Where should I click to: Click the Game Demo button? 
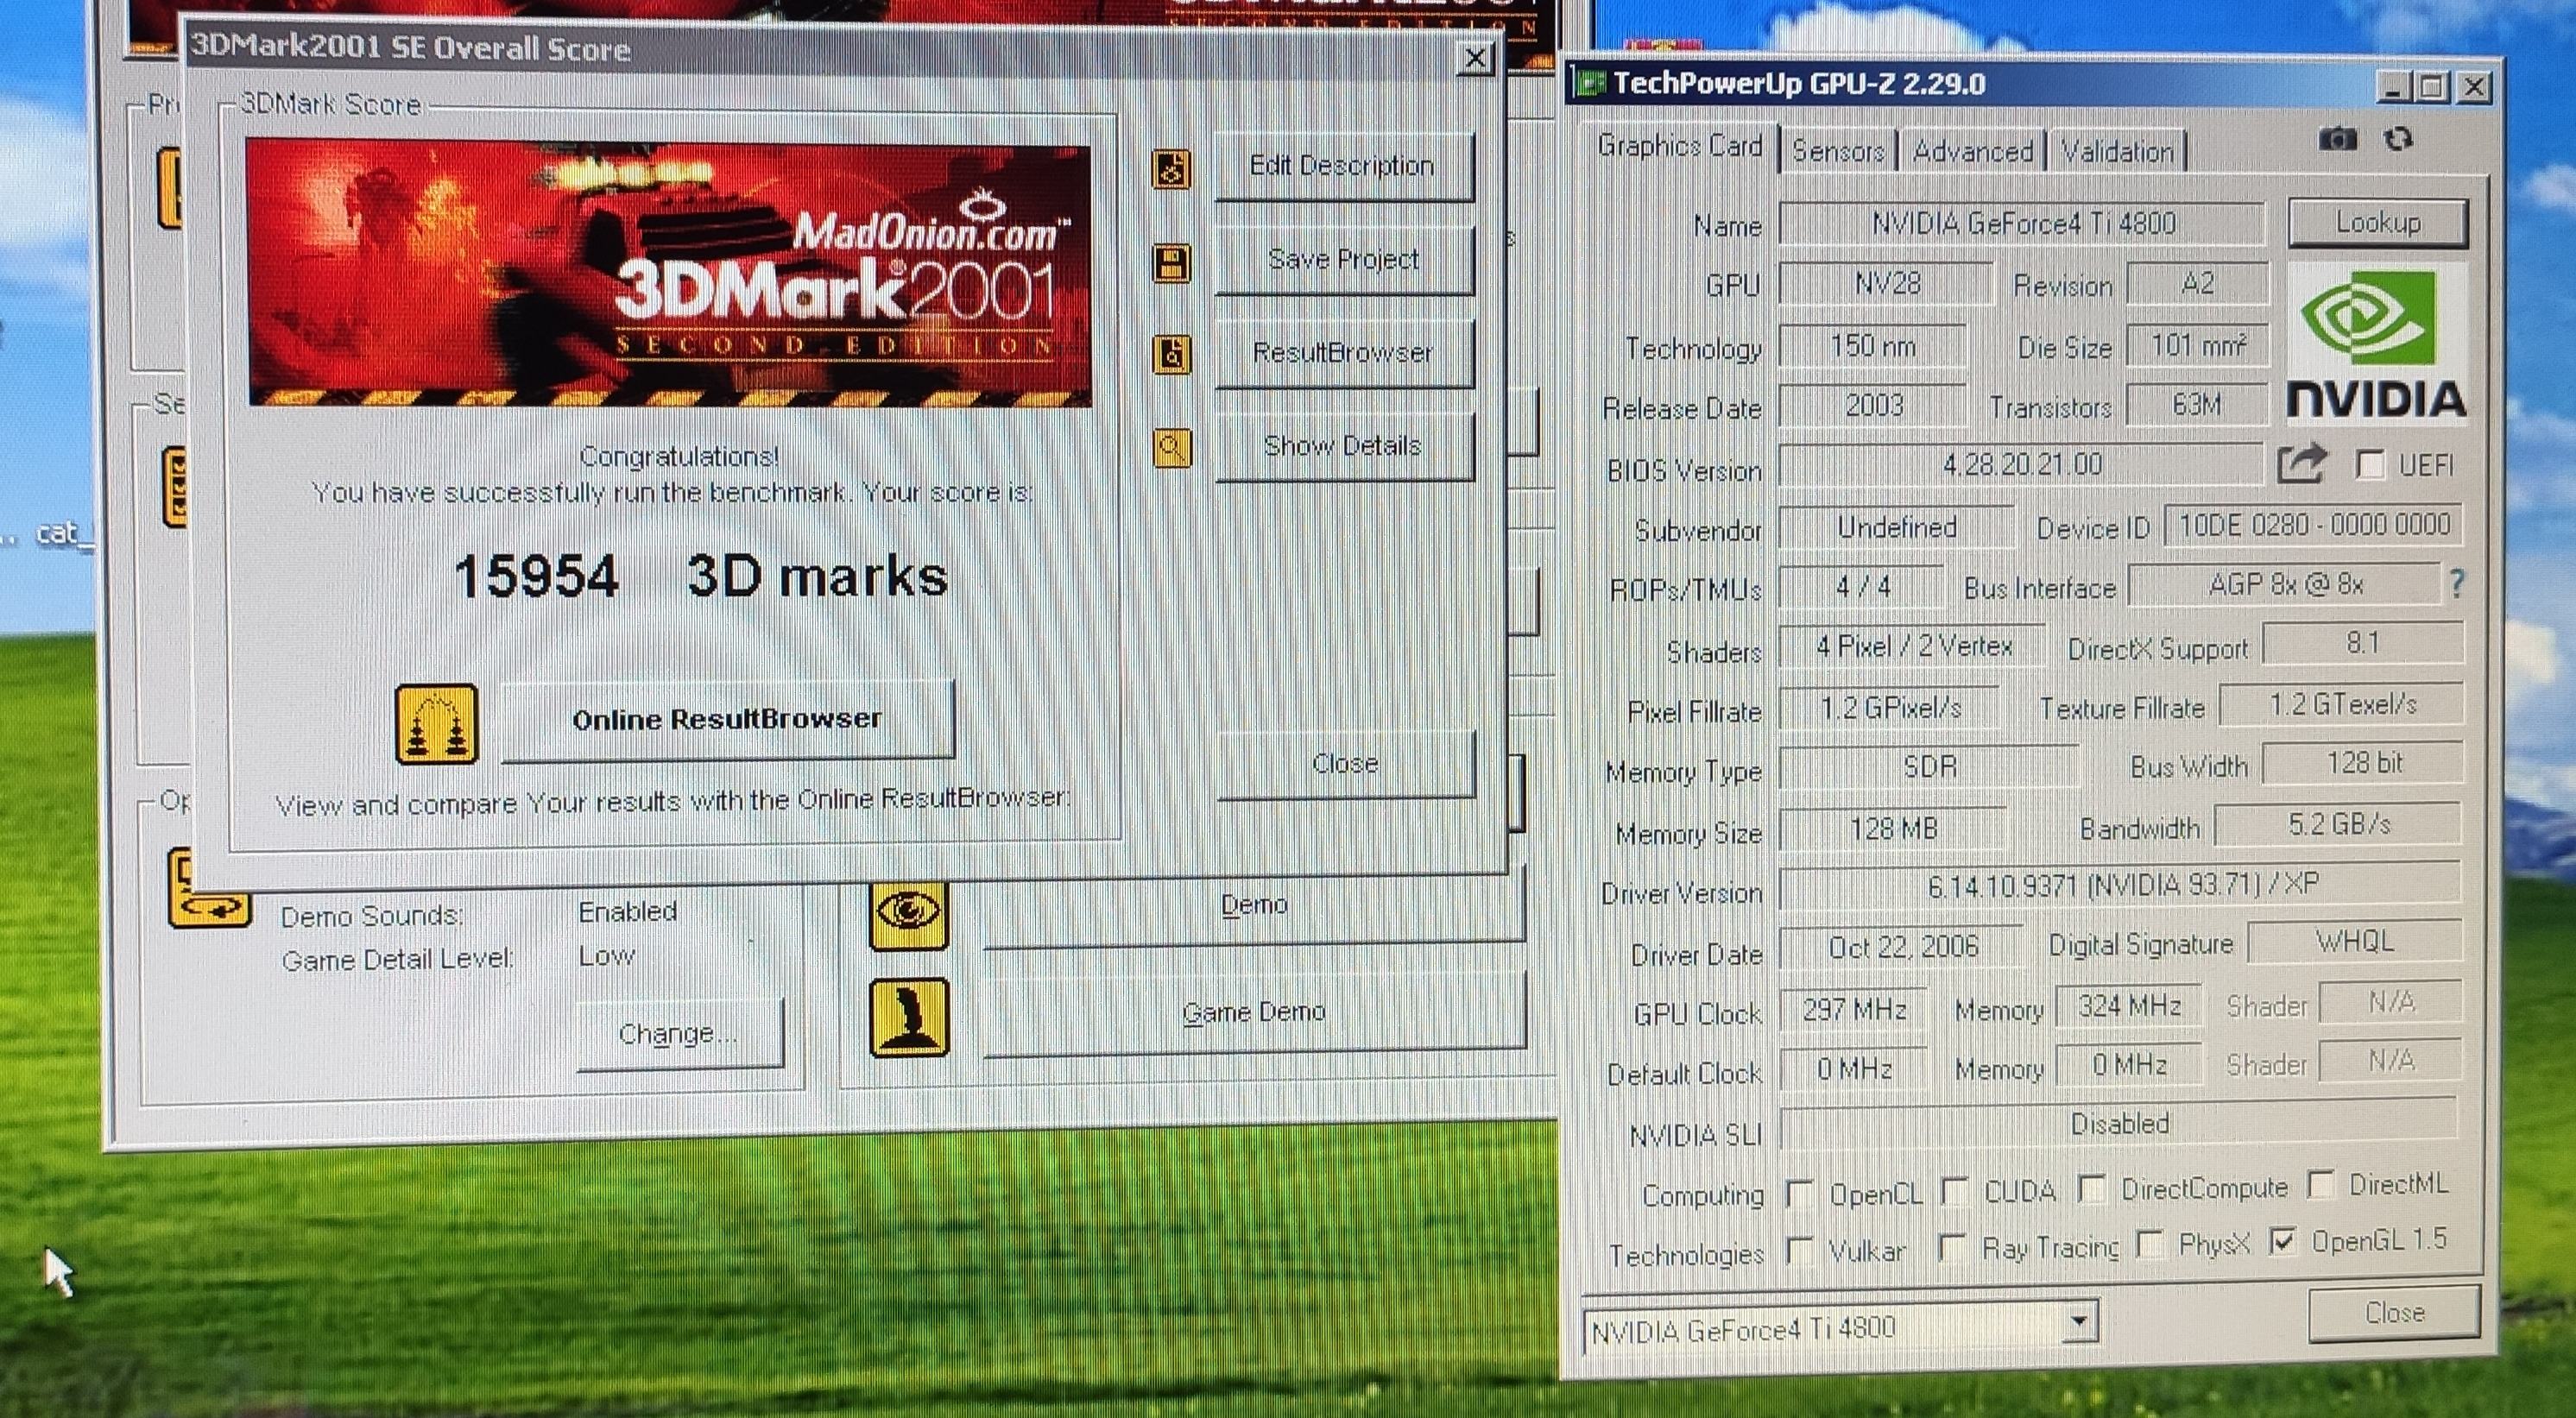1255,1013
